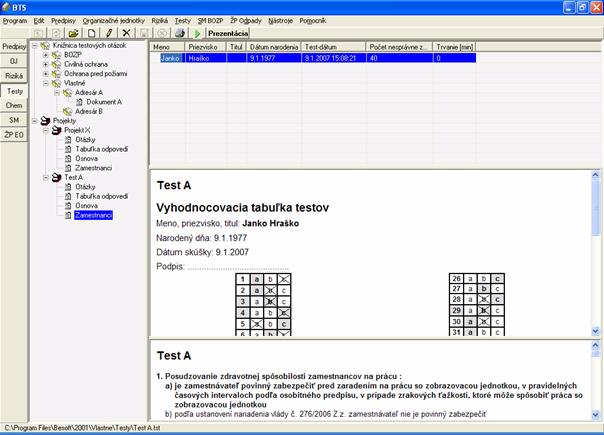Switch to the OJ side tab
Screen dimensions: 604x435
coord(14,61)
